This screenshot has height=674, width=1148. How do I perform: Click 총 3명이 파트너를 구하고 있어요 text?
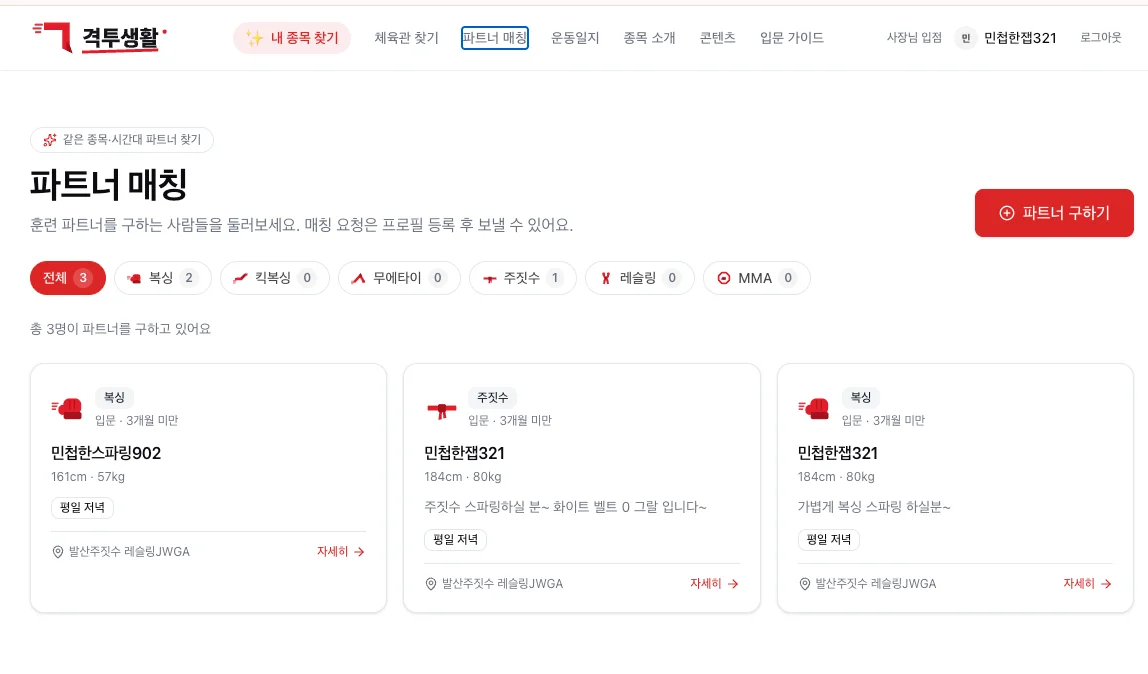120,329
